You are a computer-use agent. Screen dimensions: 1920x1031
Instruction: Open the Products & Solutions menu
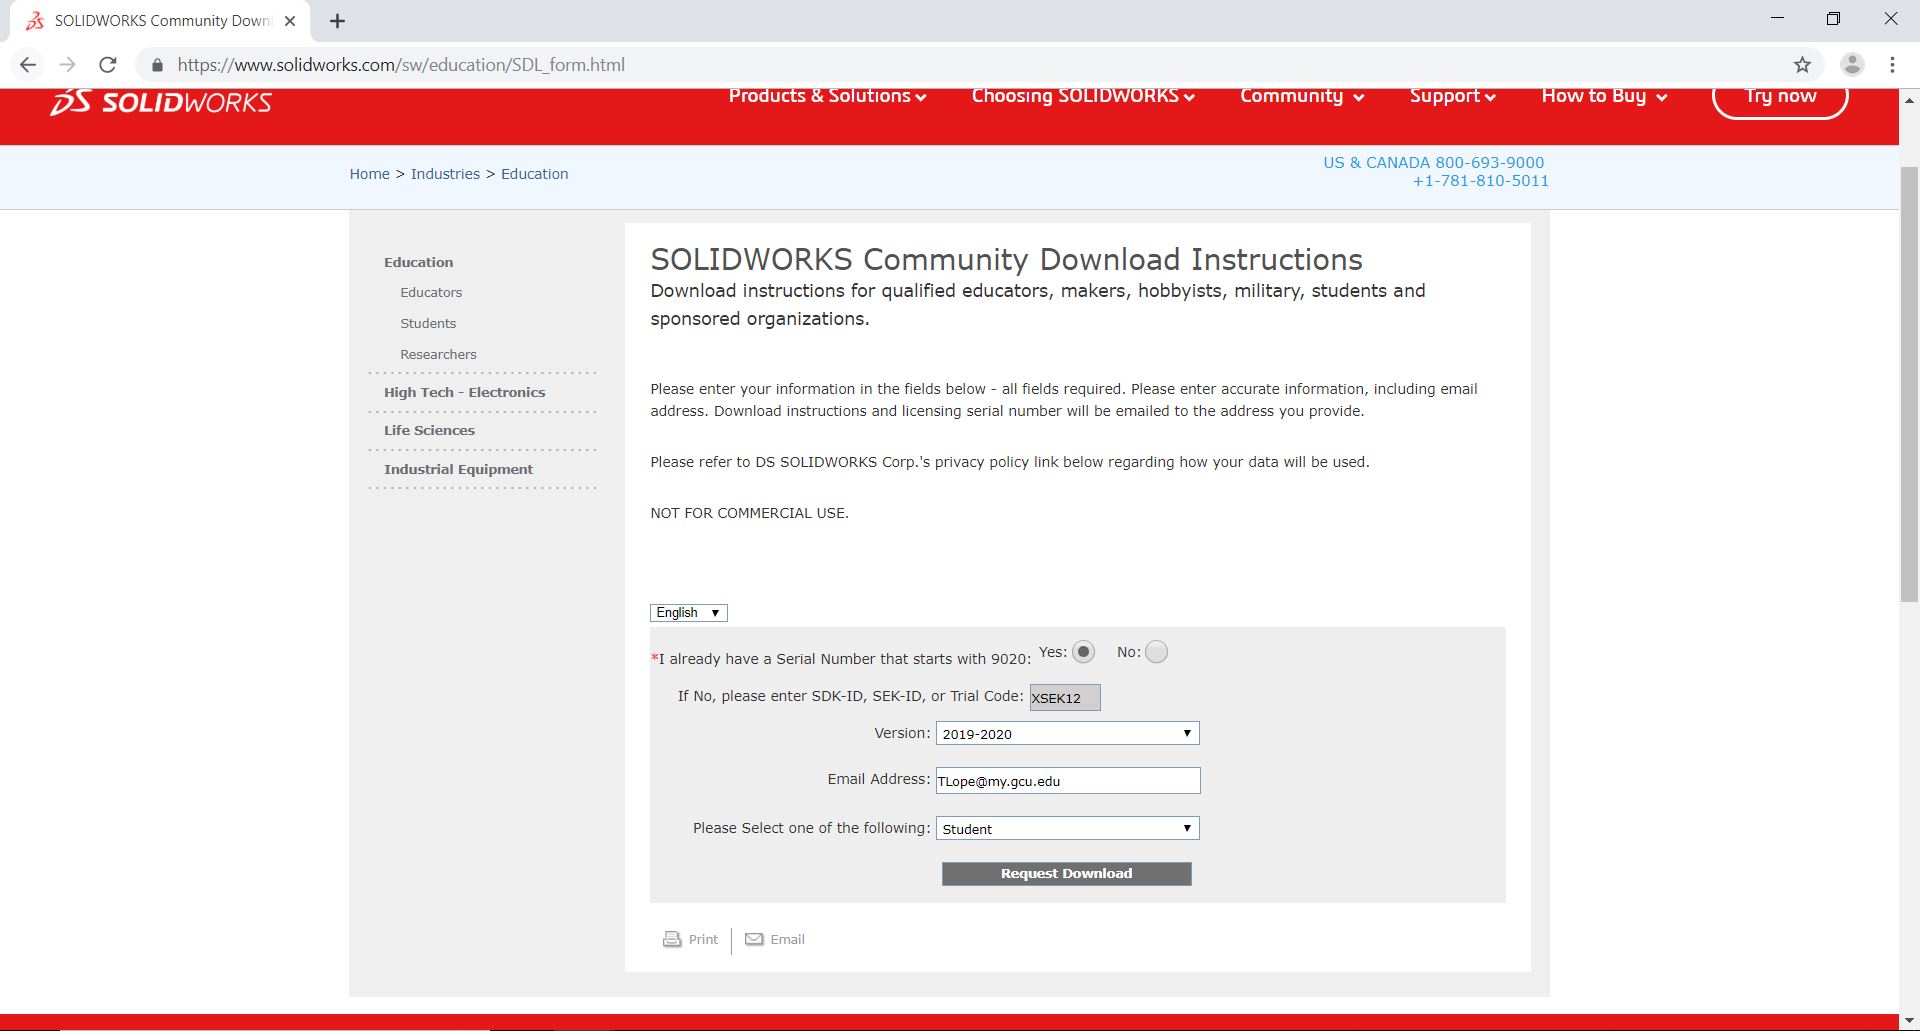(x=827, y=96)
